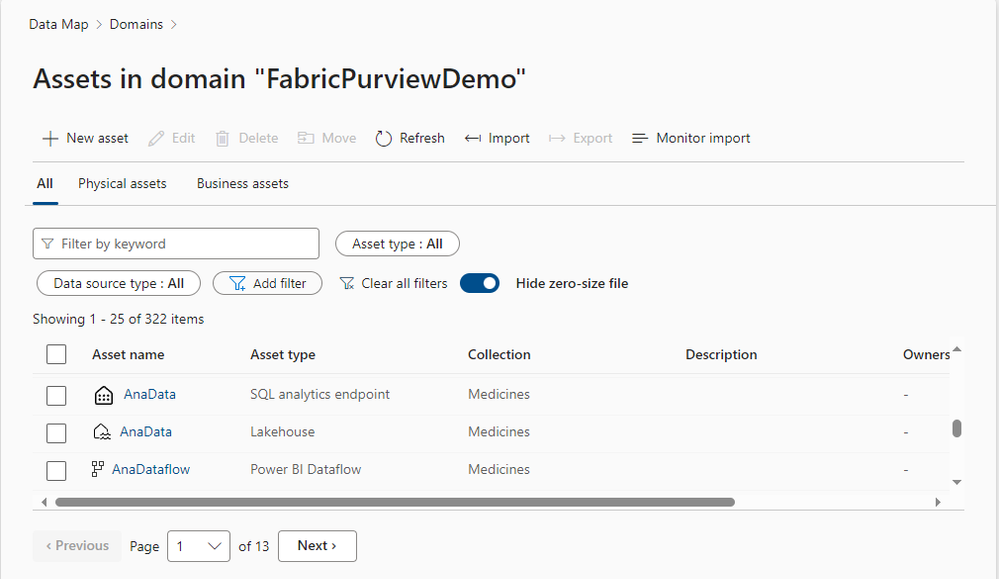Turn off Hide zero-size file toggle
This screenshot has height=579, width=999.
[x=480, y=283]
